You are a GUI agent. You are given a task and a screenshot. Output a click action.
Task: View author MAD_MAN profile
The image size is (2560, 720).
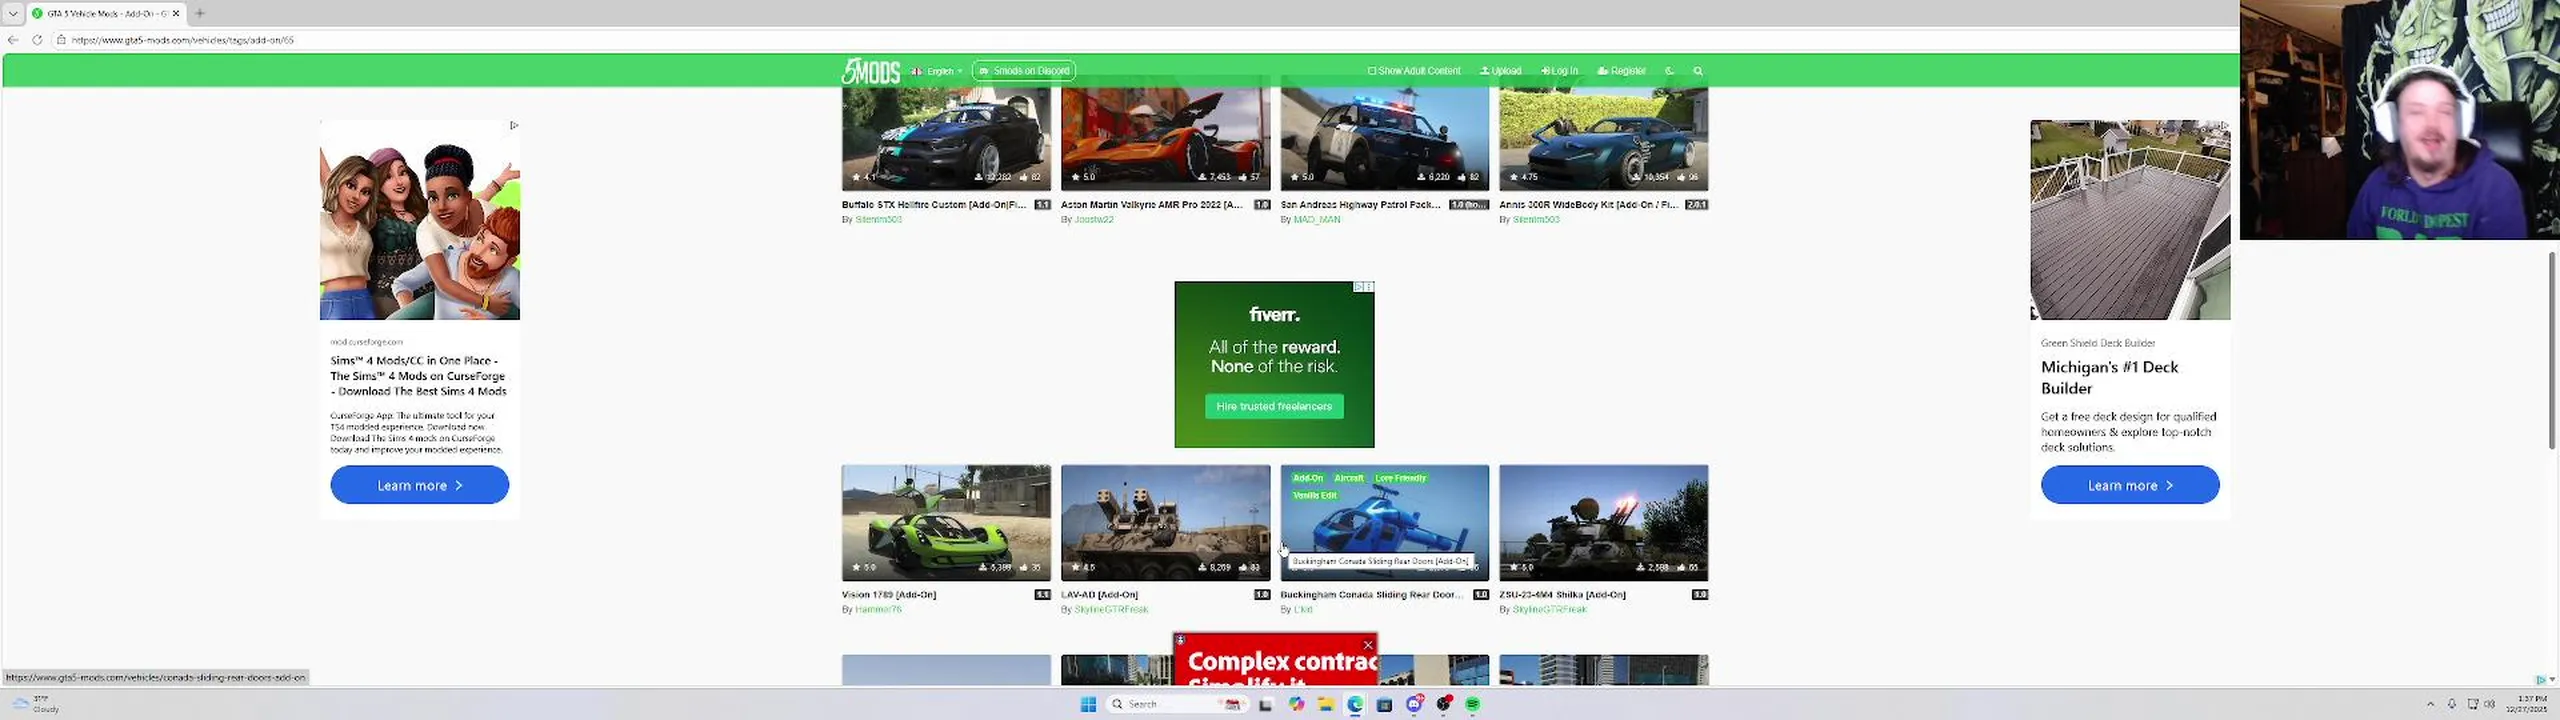click(x=1316, y=220)
